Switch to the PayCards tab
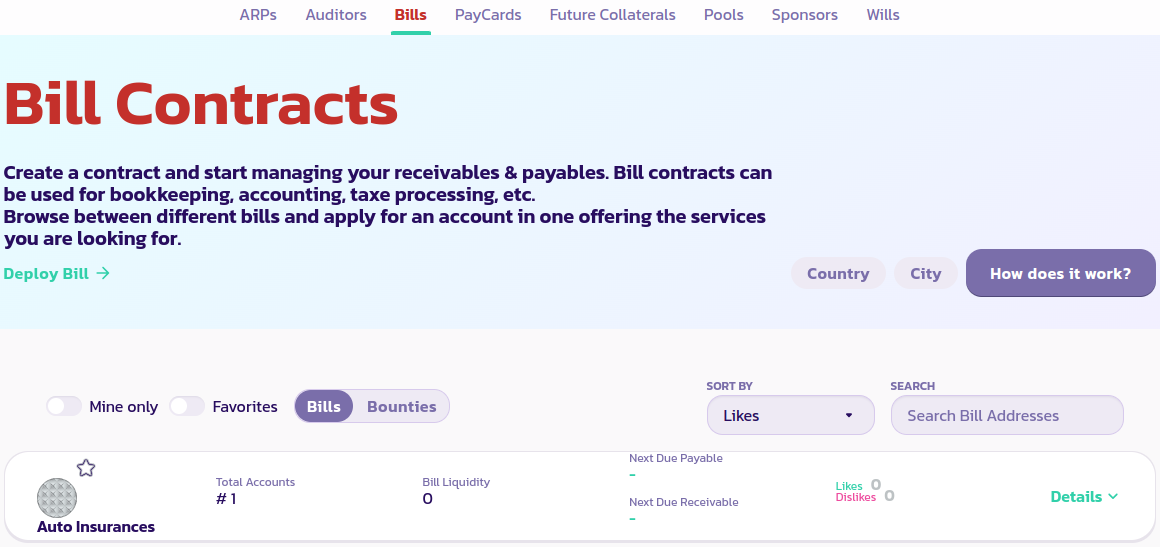Screen dimensions: 1160x547 (x=488, y=15)
